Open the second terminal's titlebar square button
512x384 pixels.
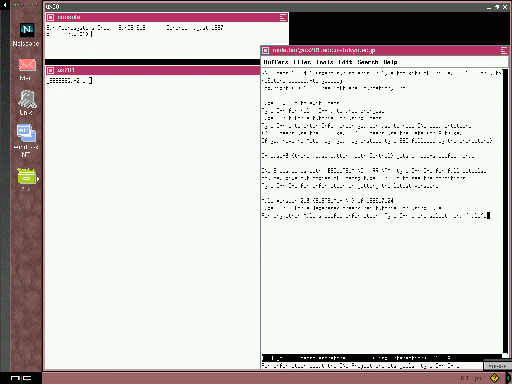50,70
